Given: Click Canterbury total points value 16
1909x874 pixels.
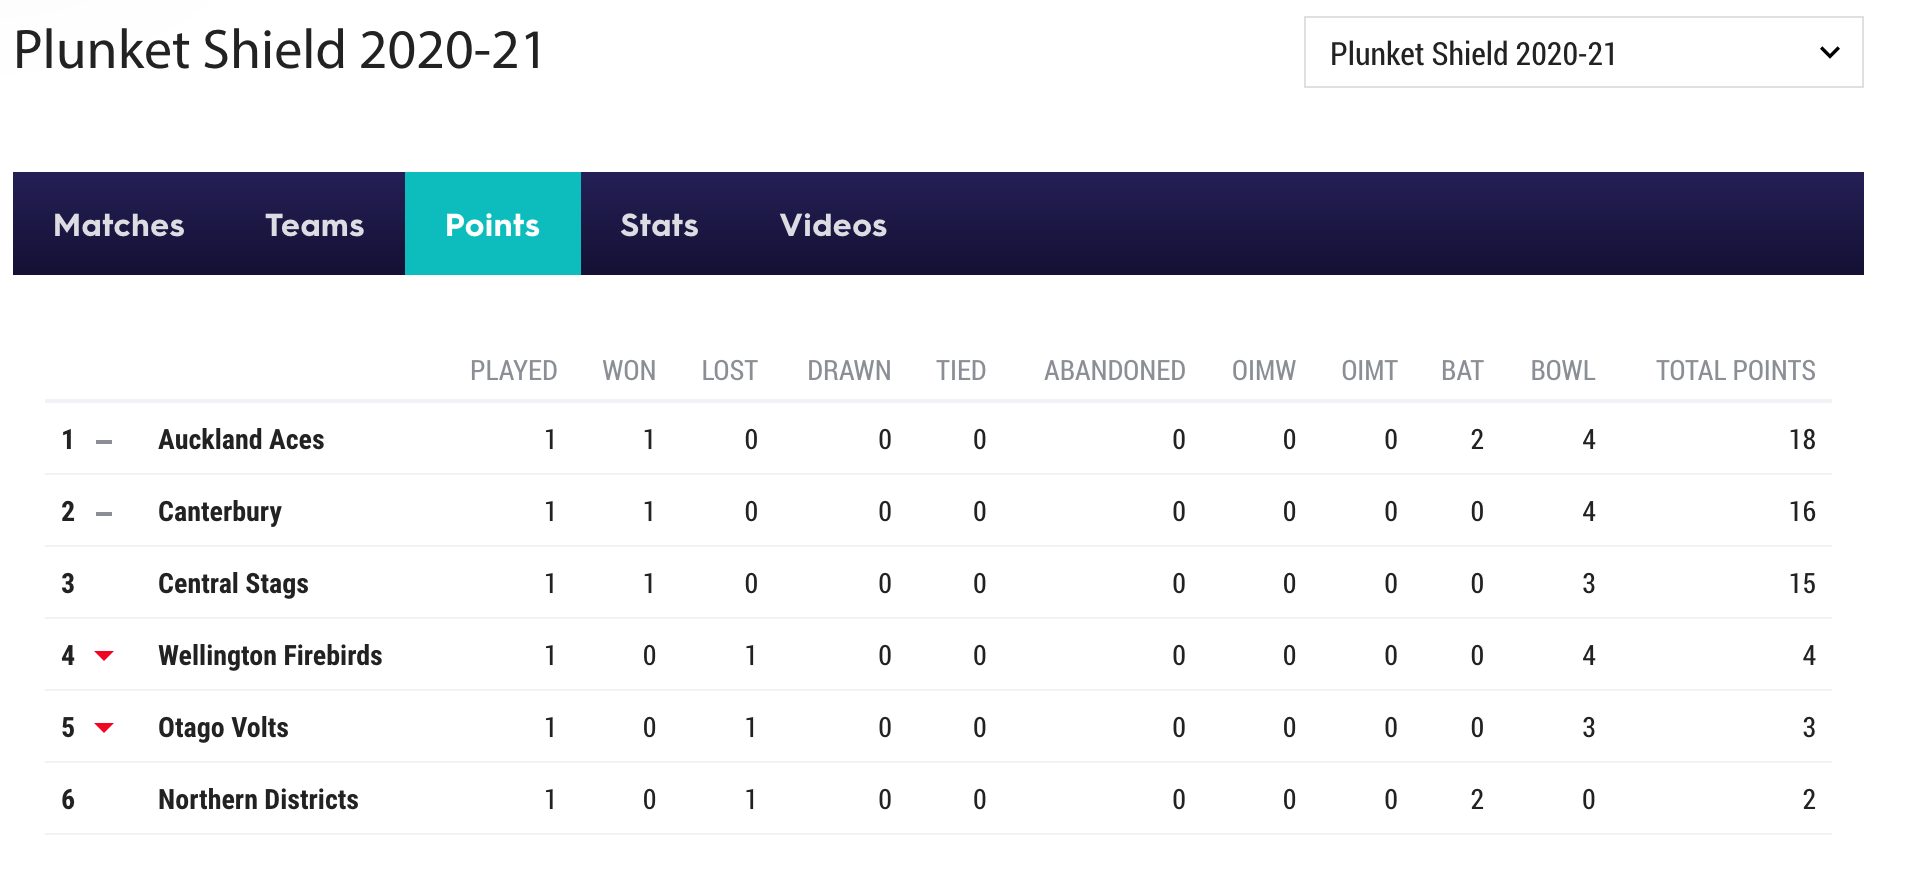Looking at the screenshot, I should (1802, 511).
